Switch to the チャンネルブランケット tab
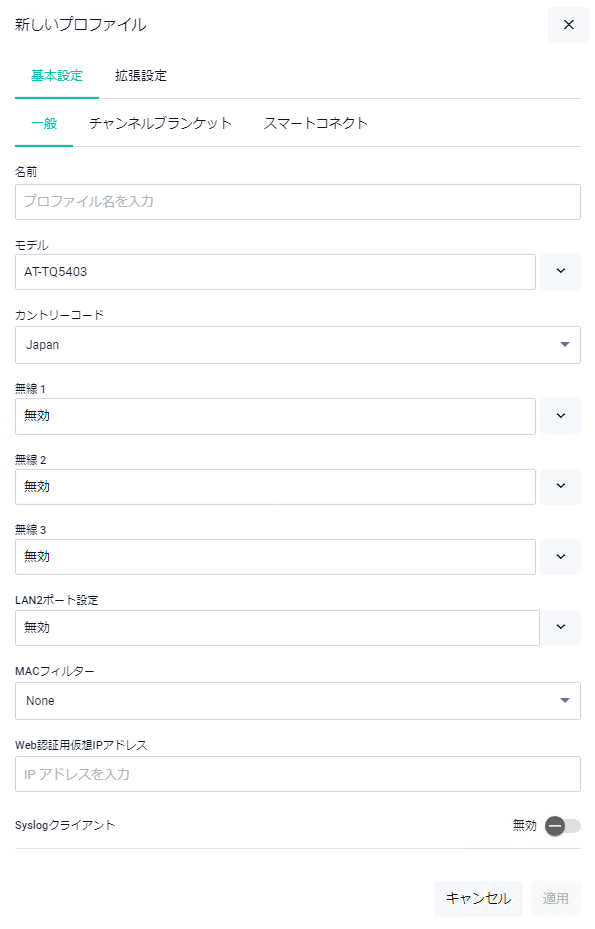The image size is (595, 929). coord(160,123)
